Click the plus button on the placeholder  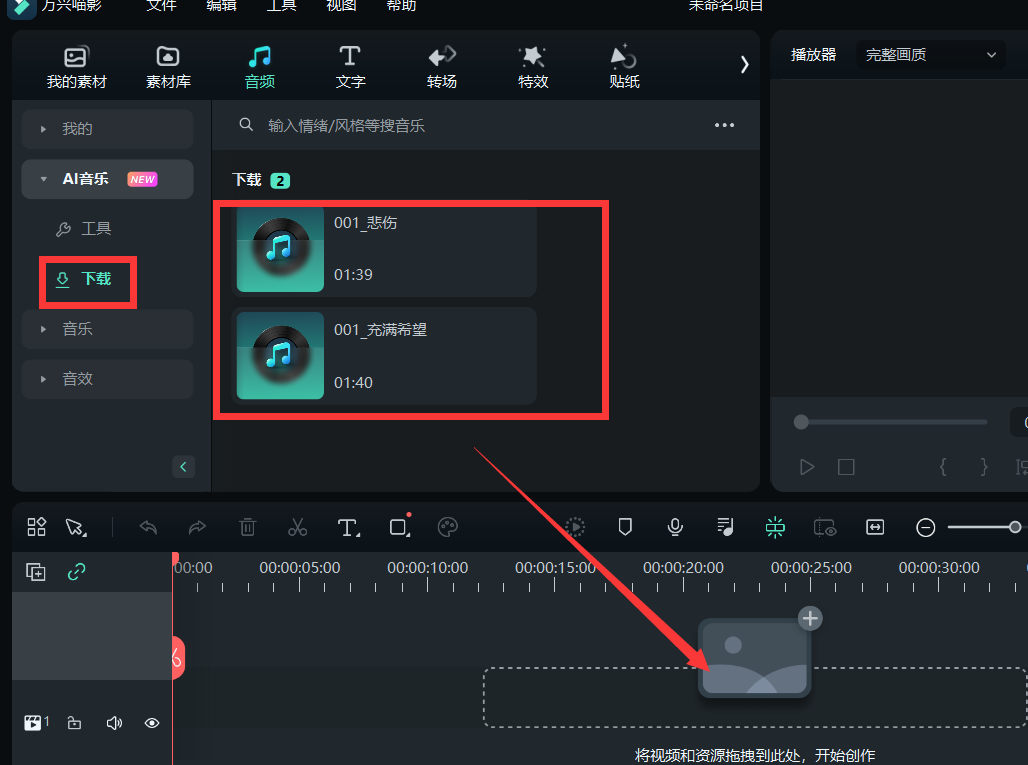coord(810,618)
